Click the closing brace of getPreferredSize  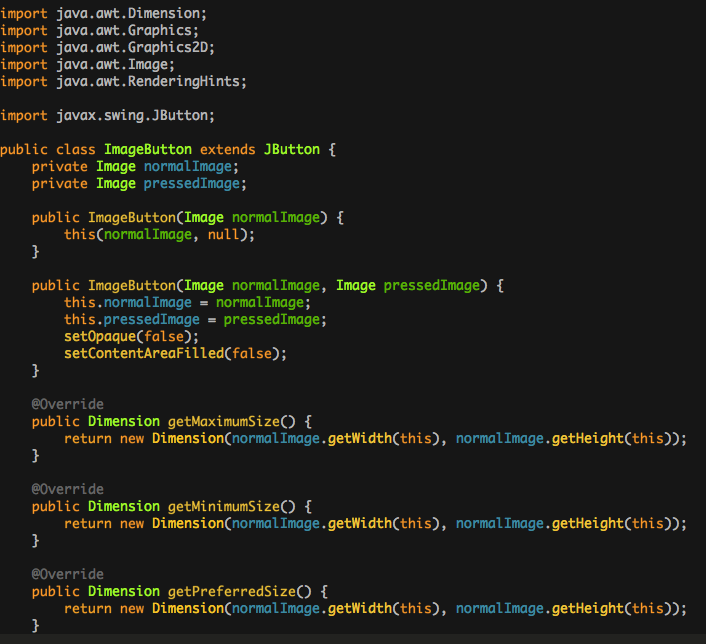pos(36,626)
